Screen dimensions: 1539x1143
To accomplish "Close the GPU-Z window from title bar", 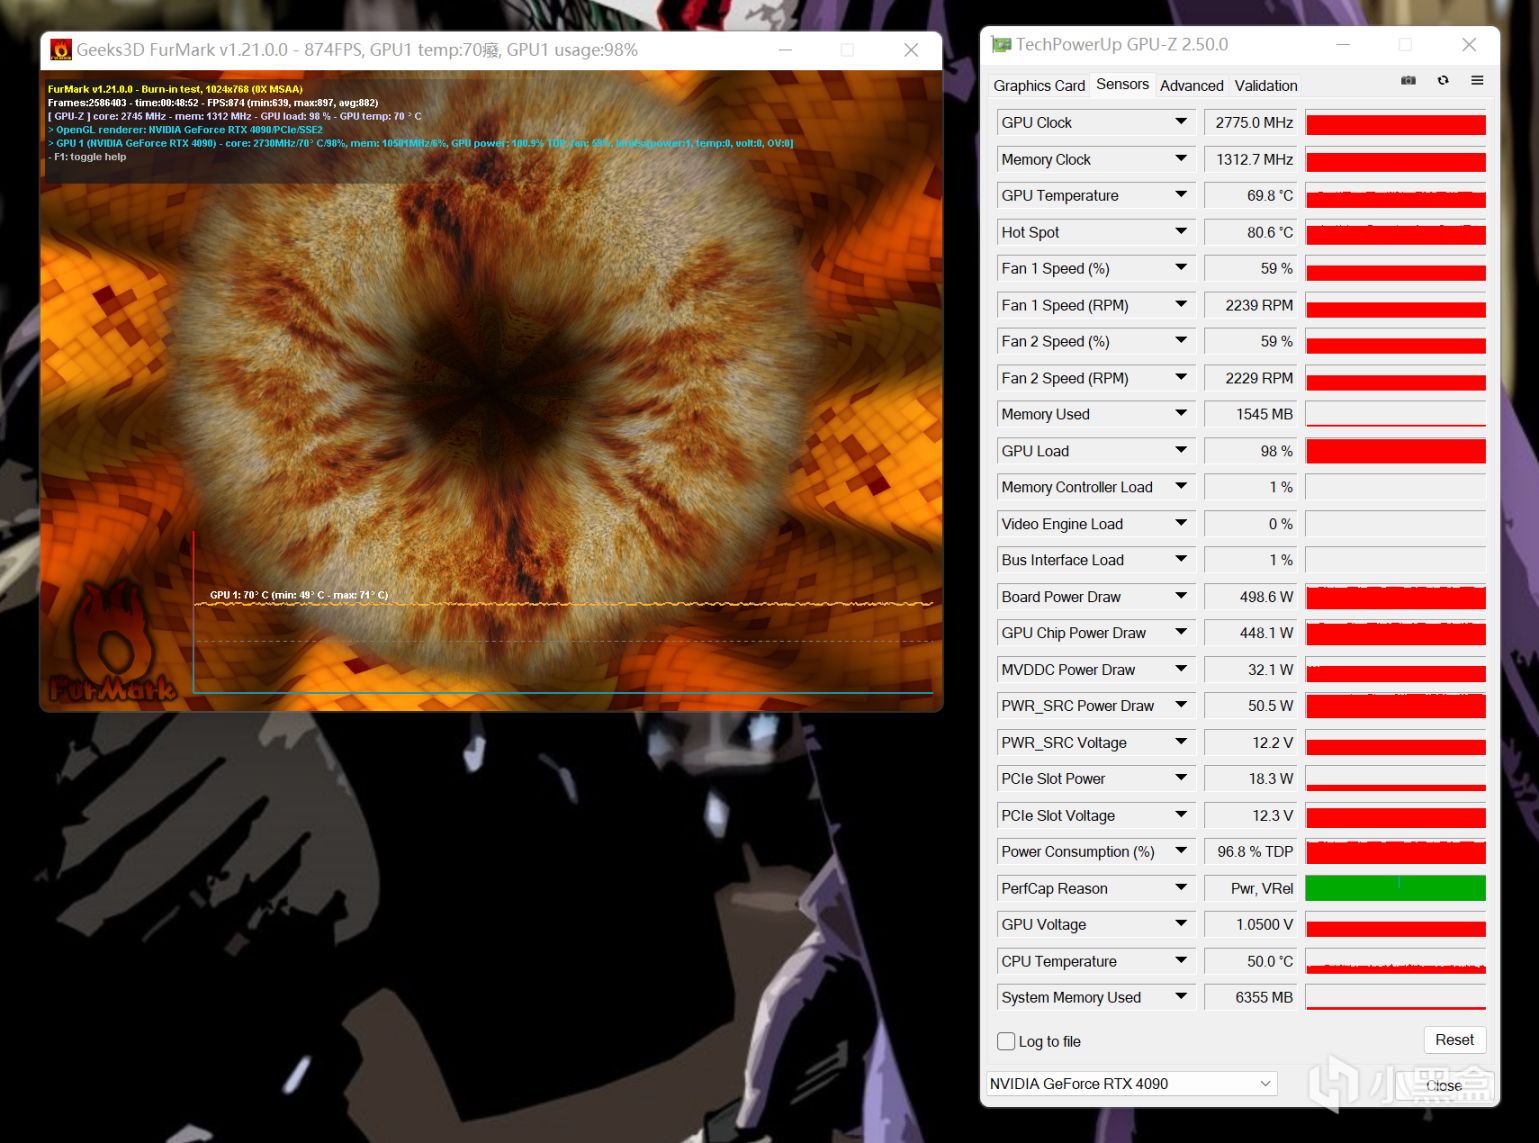I will pyautogui.click(x=1468, y=45).
